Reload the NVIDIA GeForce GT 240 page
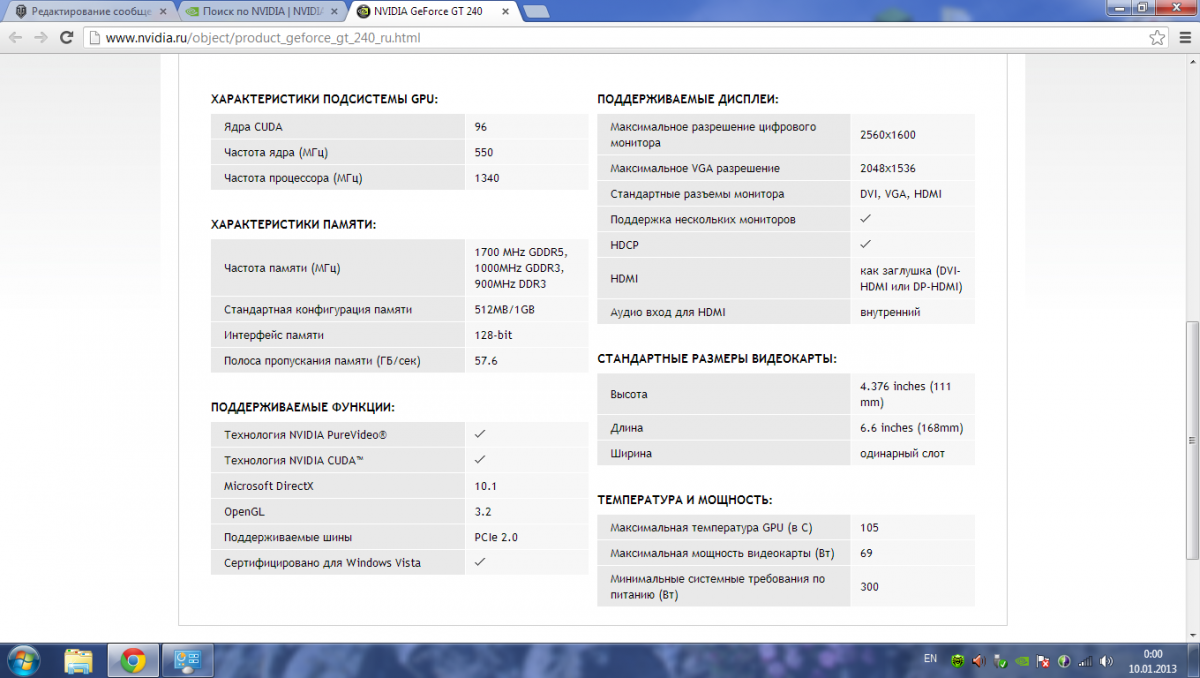Image resolution: width=1200 pixels, height=678 pixels. tap(67, 38)
